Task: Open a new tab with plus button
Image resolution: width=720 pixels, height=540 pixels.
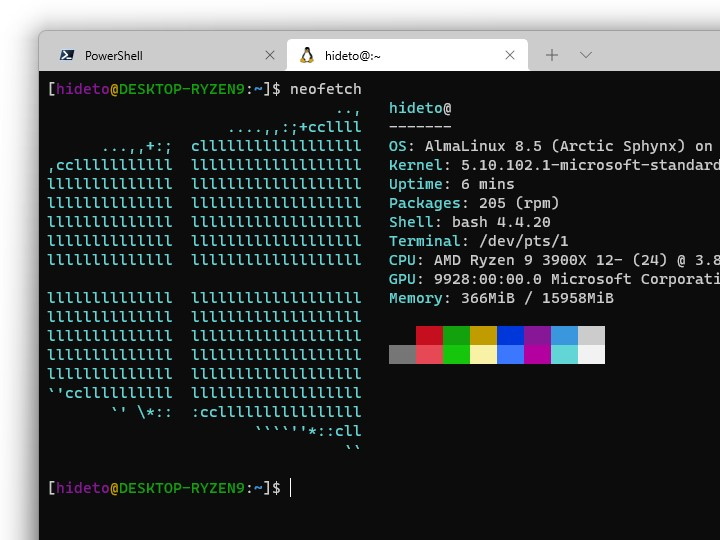Action: [x=552, y=55]
